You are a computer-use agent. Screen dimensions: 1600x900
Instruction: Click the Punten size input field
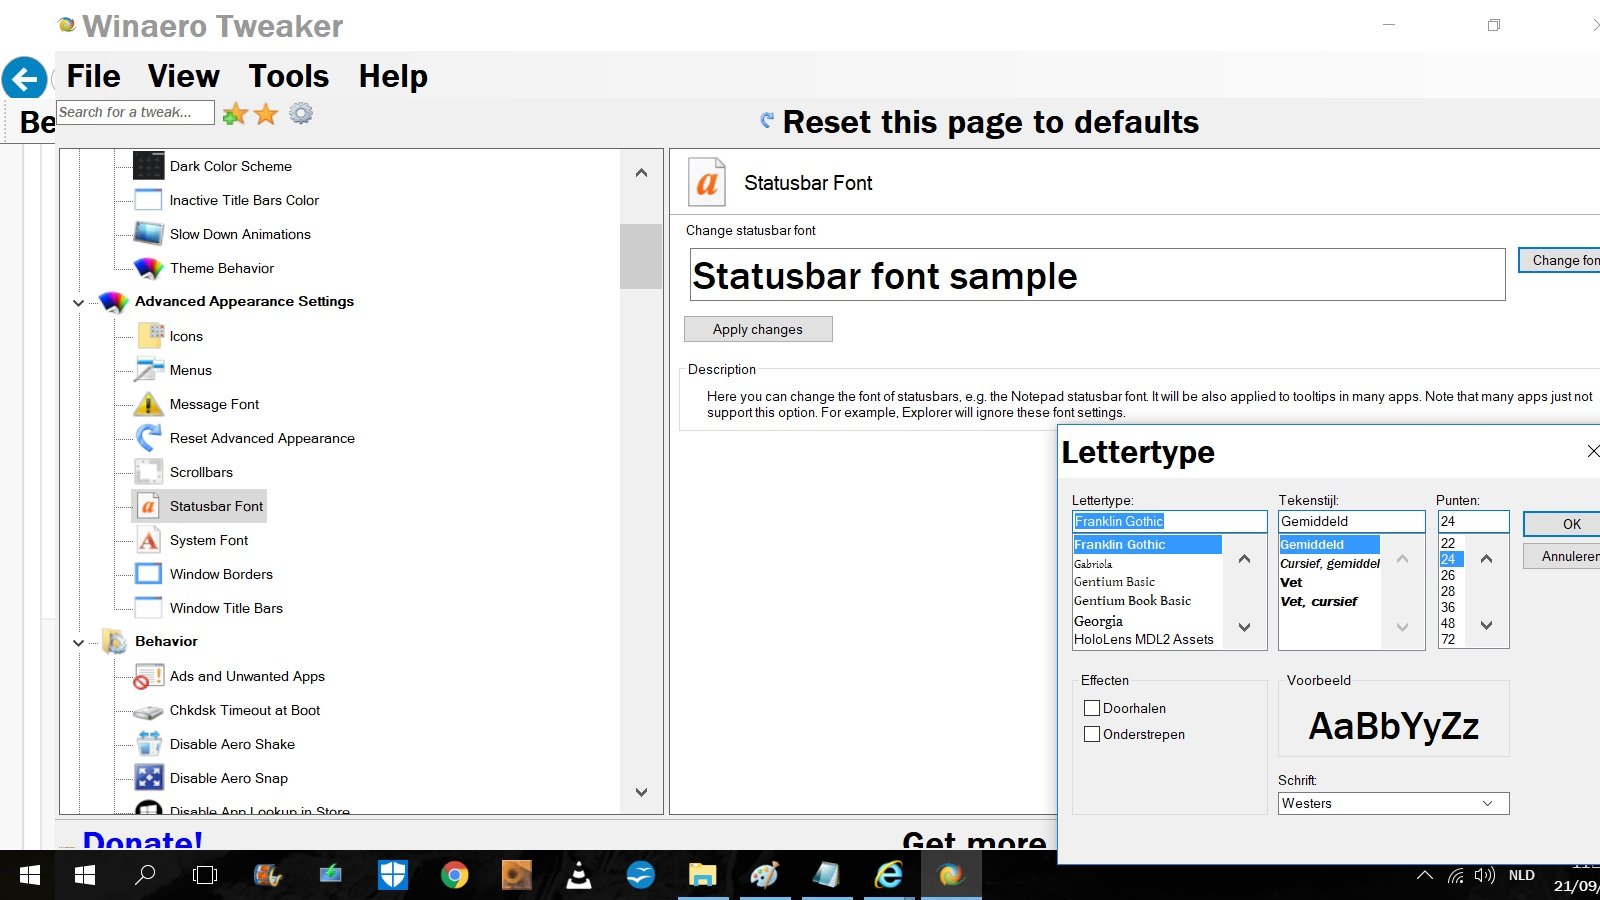click(1473, 521)
